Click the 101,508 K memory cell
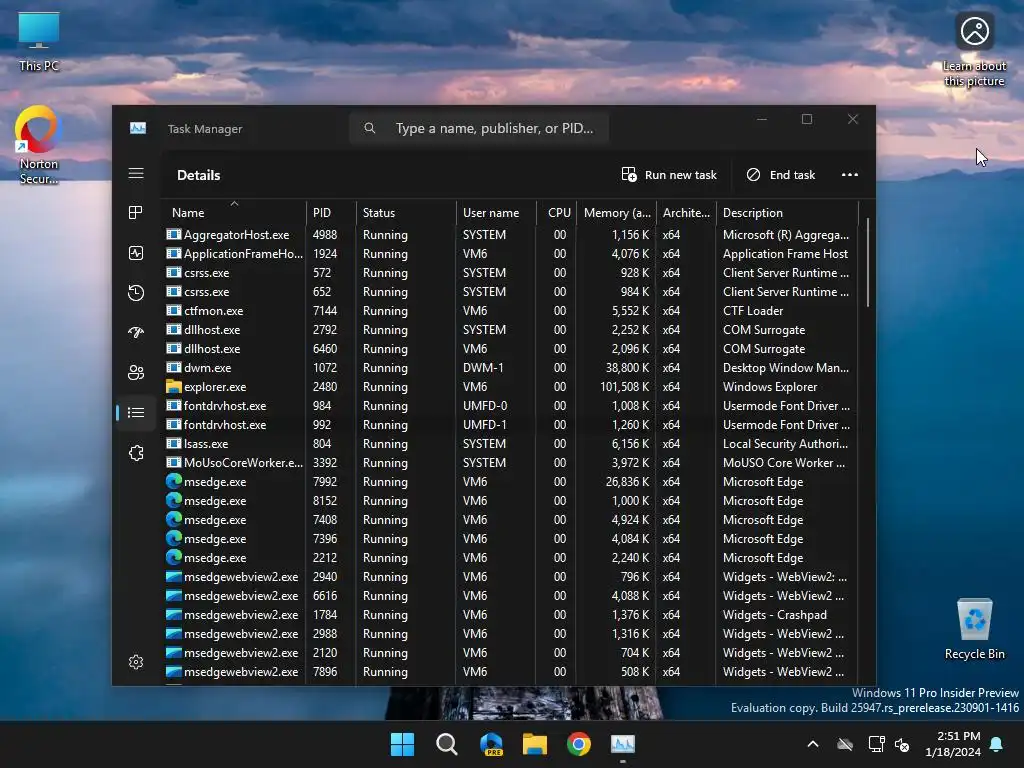Image resolution: width=1024 pixels, height=768 pixels. (x=624, y=387)
